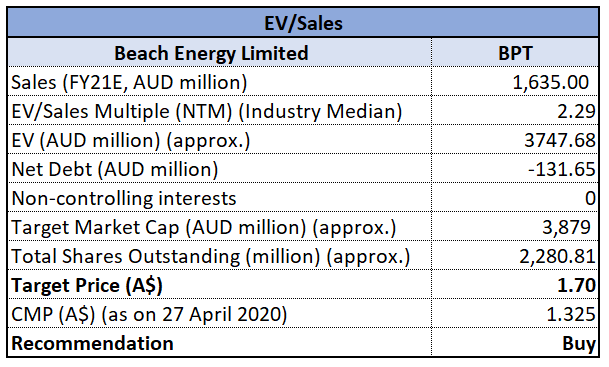609x367 pixels.
Task: Select the BPT ticker cell
Action: 515,52
